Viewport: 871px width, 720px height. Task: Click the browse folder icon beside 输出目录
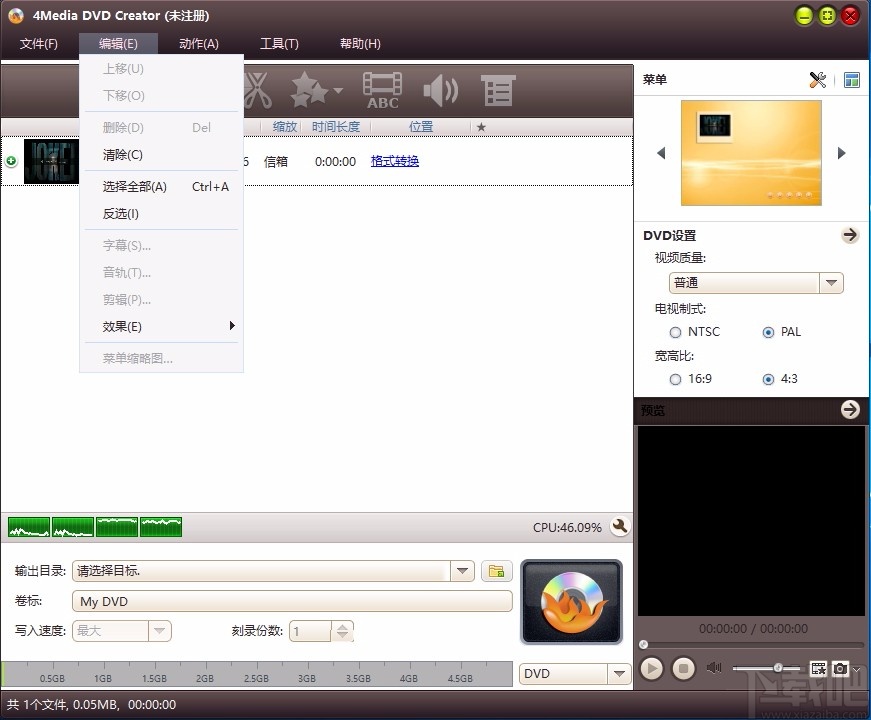pos(497,571)
